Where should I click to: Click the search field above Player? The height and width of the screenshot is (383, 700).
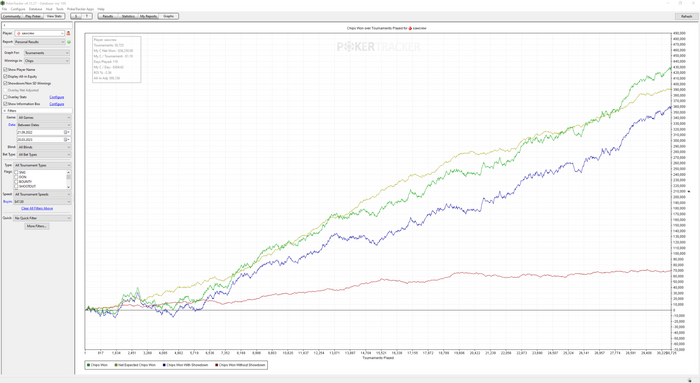click(x=37, y=25)
